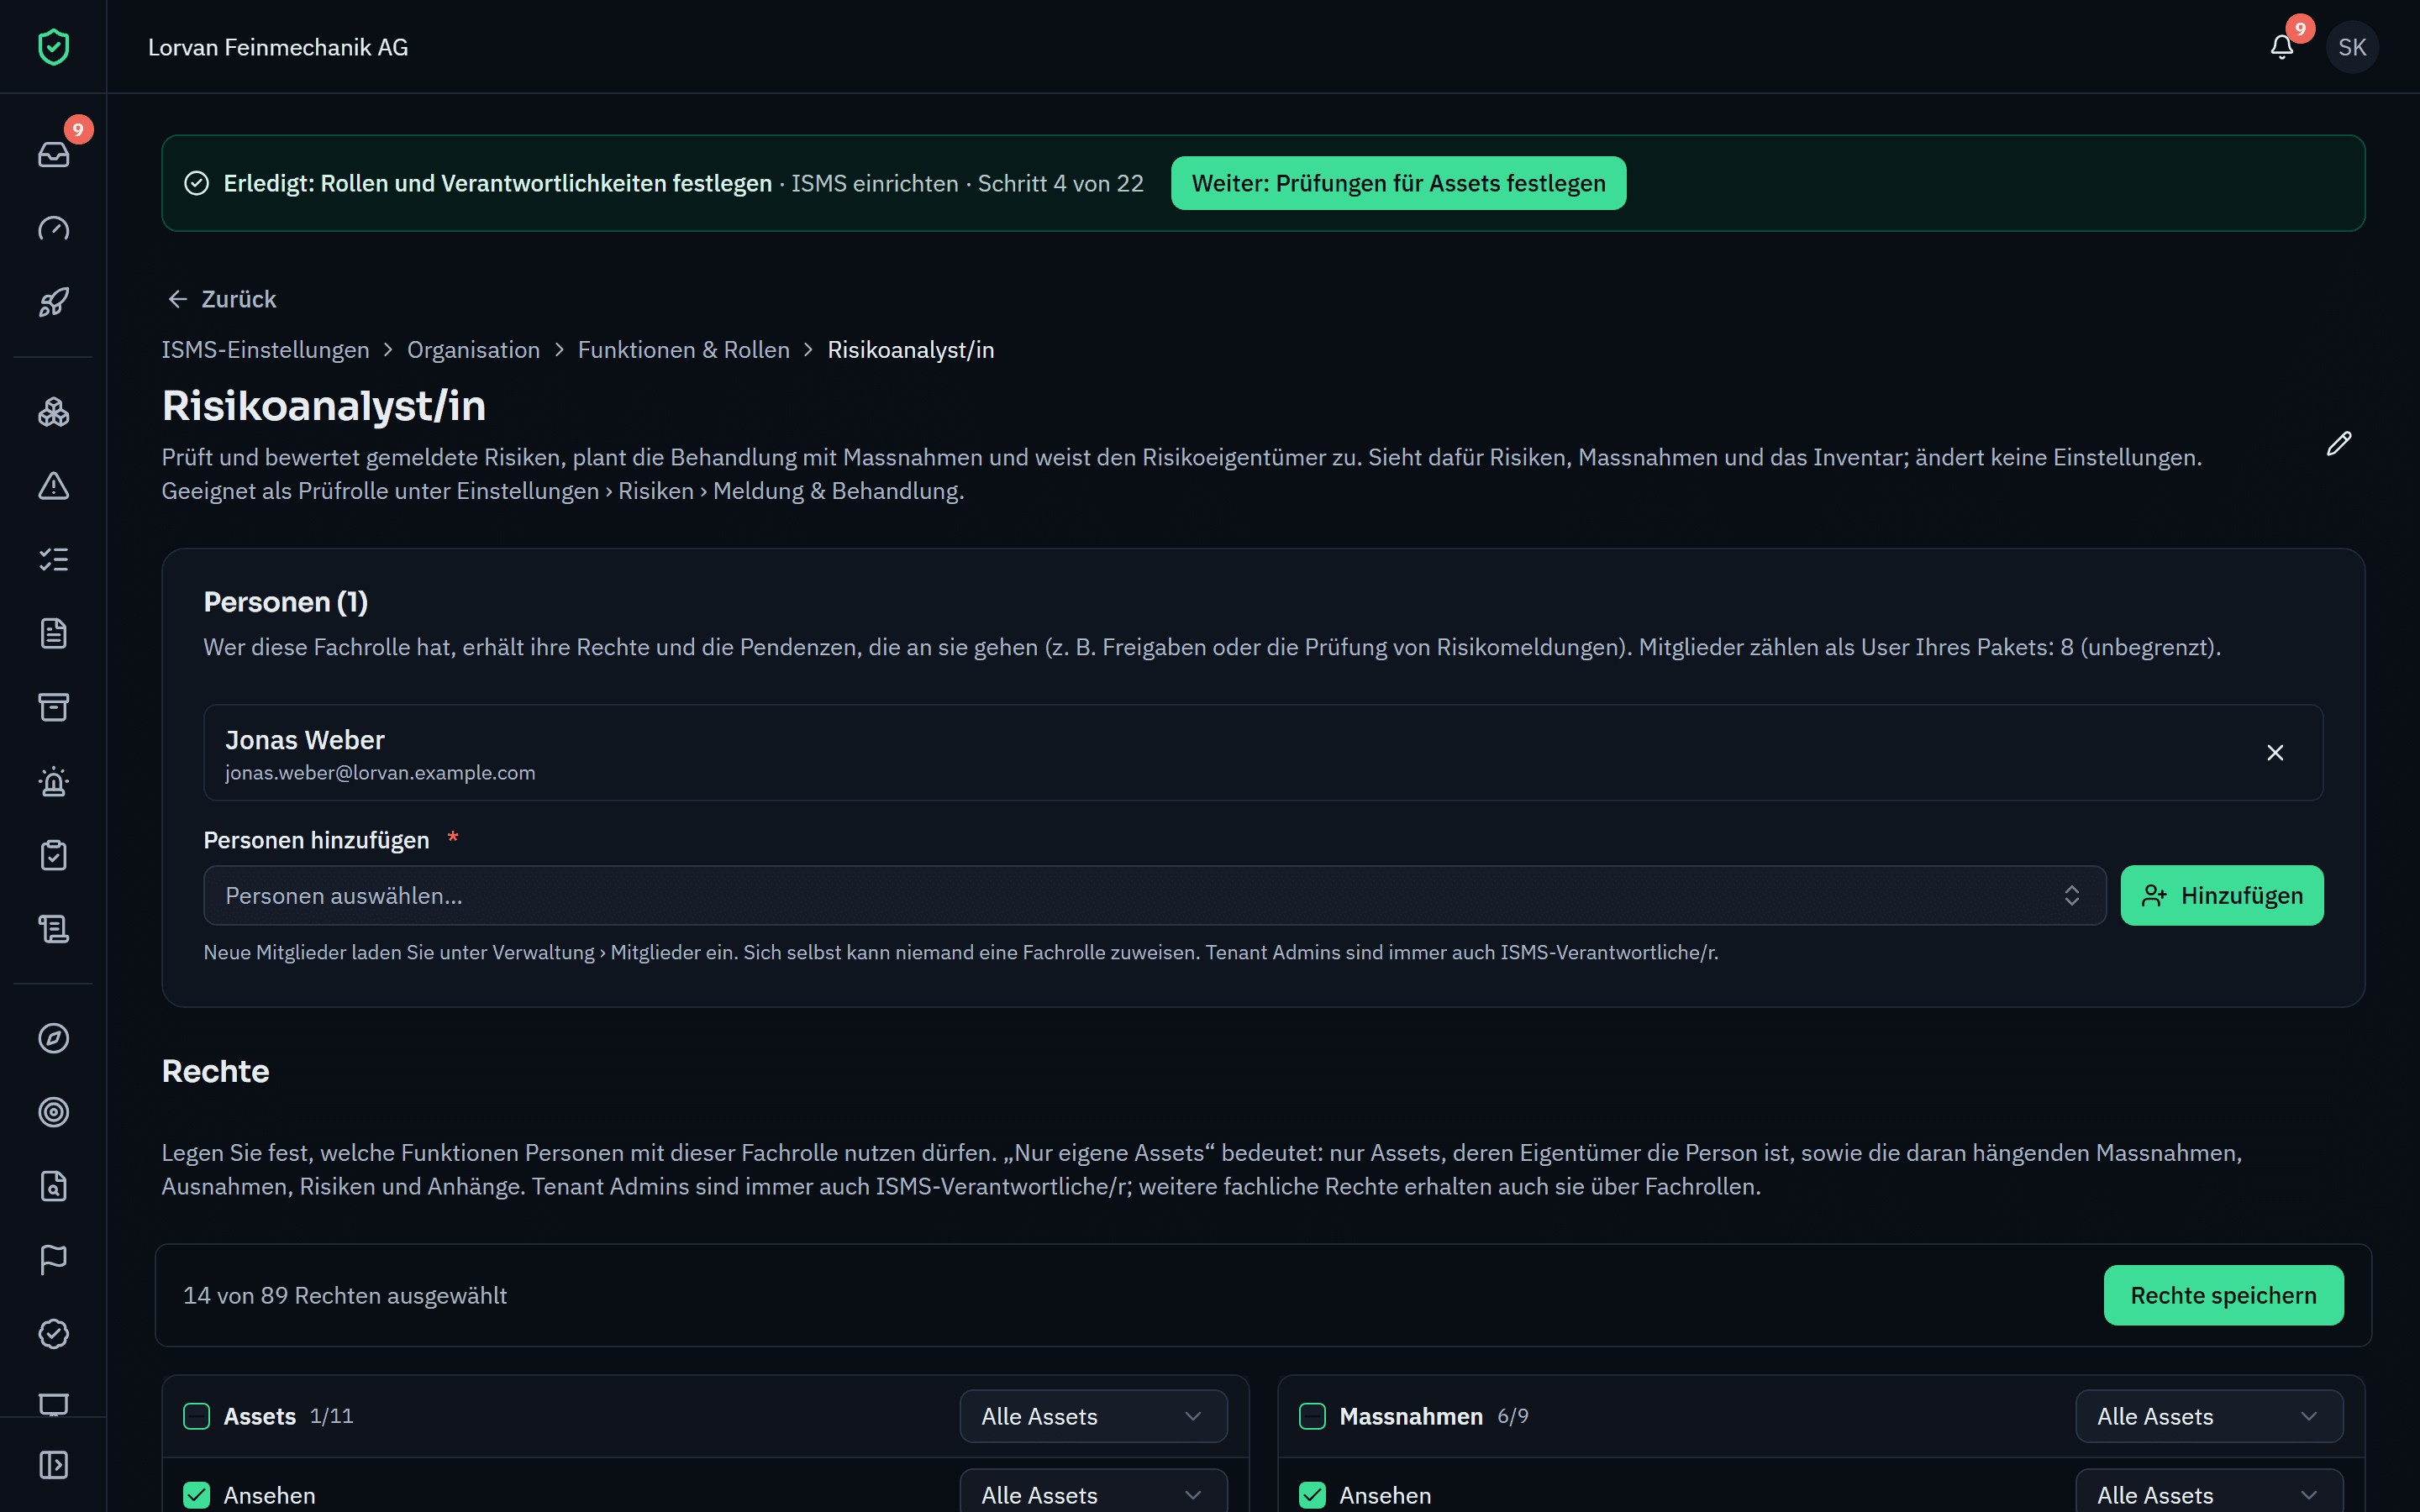The image size is (2420, 1512).
Task: Open the file search icon in sidebar
Action: pyautogui.click(x=53, y=1186)
